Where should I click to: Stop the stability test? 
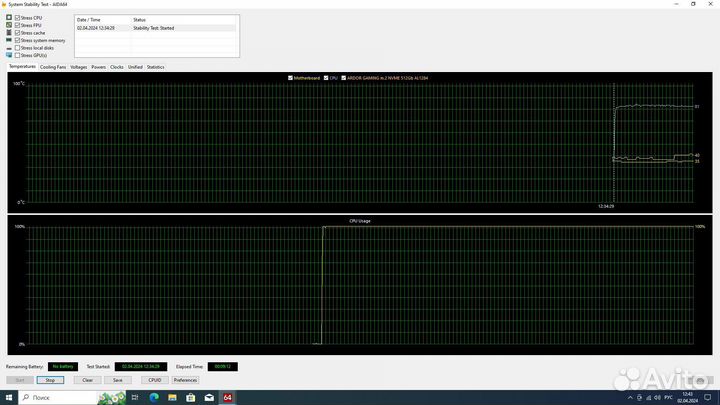[50, 380]
